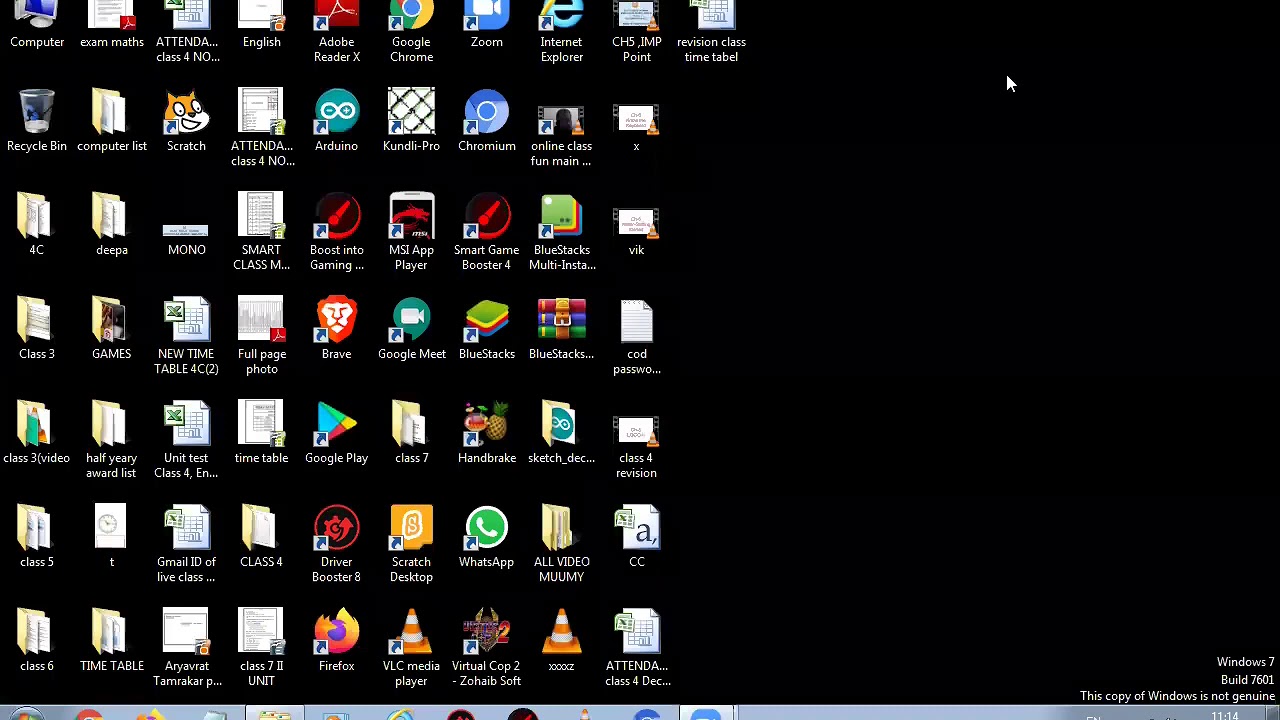Click the half yearly award list folder
This screenshot has width=1280, height=720.
point(111,440)
